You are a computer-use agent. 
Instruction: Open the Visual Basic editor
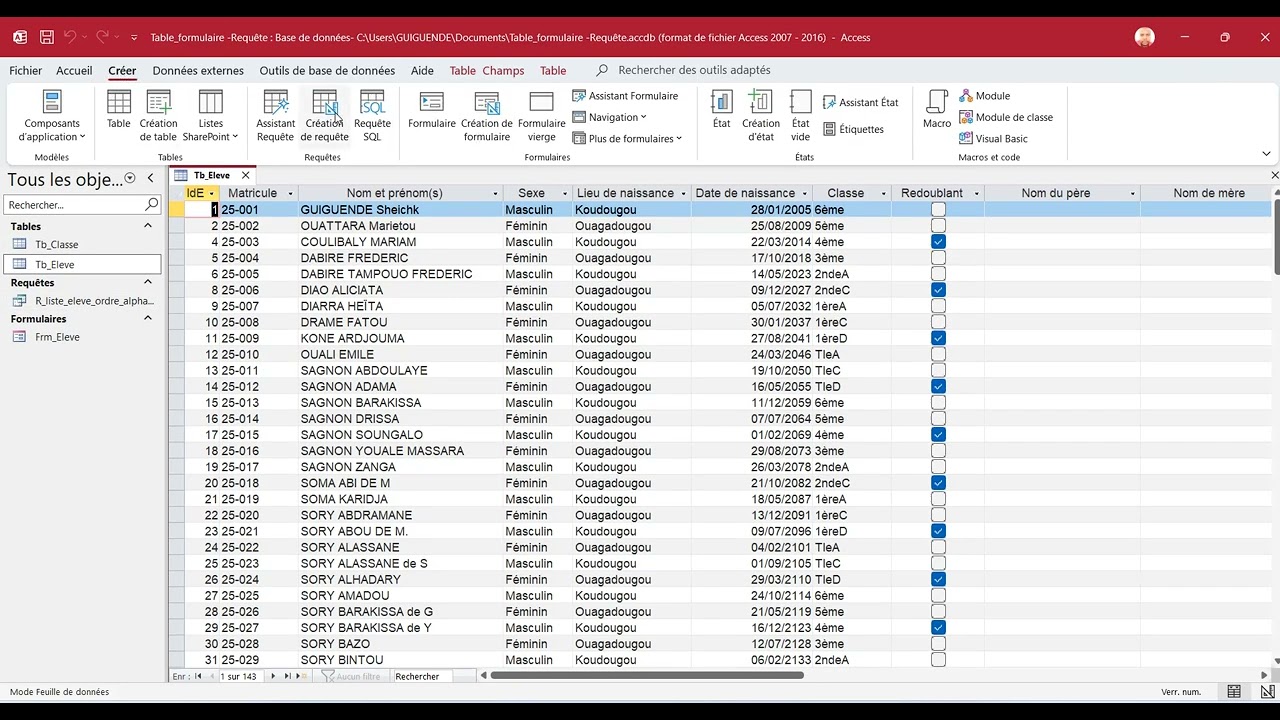tap(994, 139)
